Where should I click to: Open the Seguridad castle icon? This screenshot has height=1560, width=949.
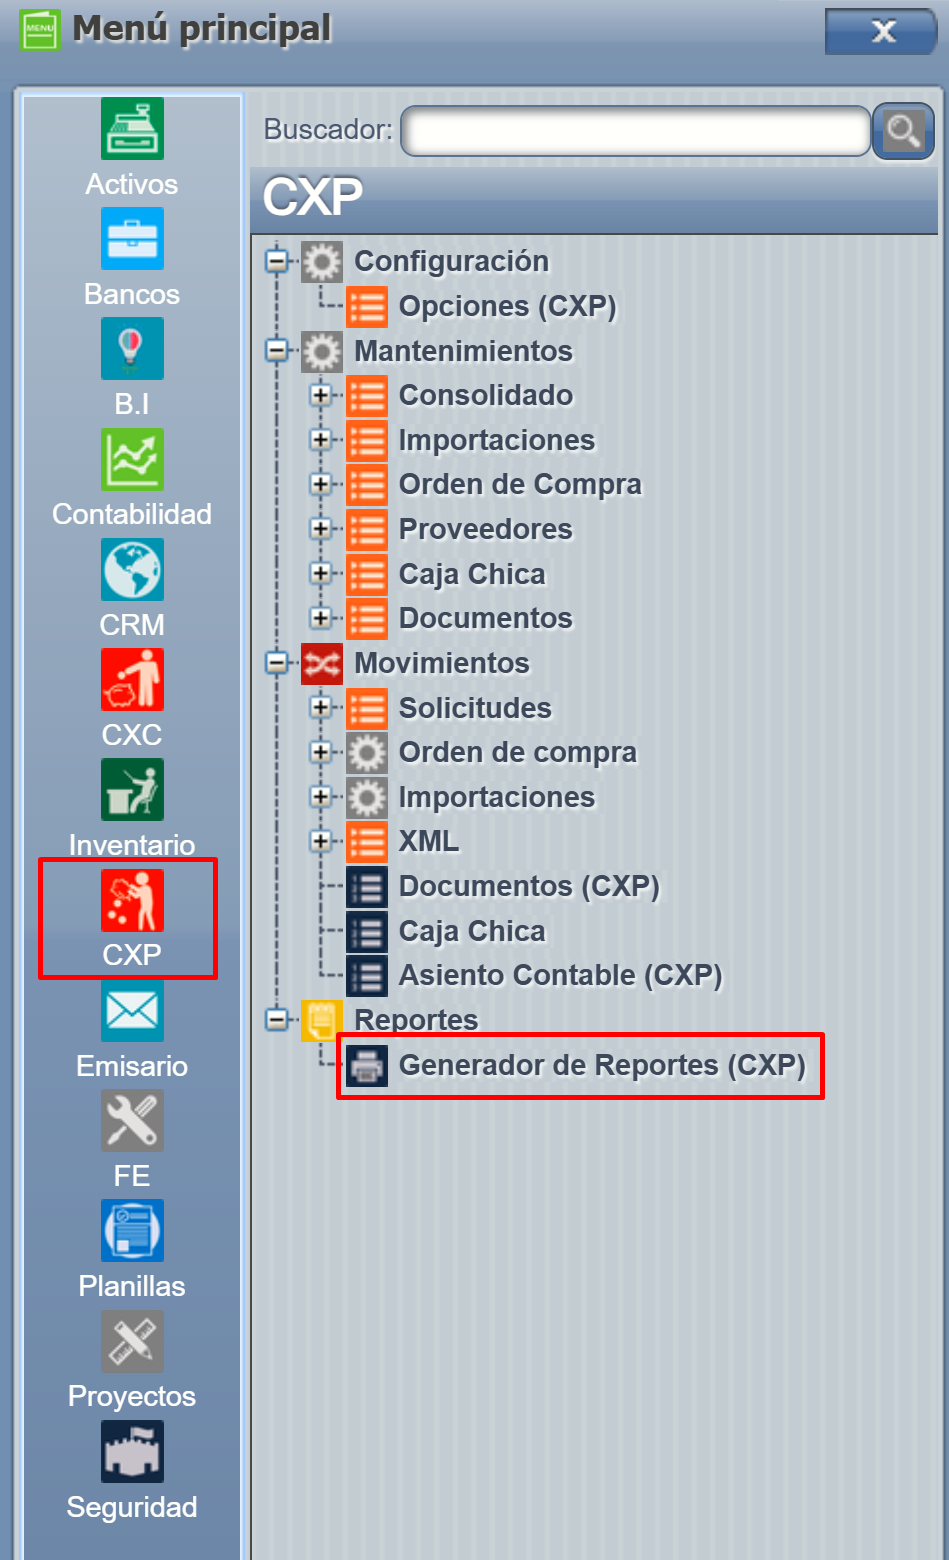132,1452
